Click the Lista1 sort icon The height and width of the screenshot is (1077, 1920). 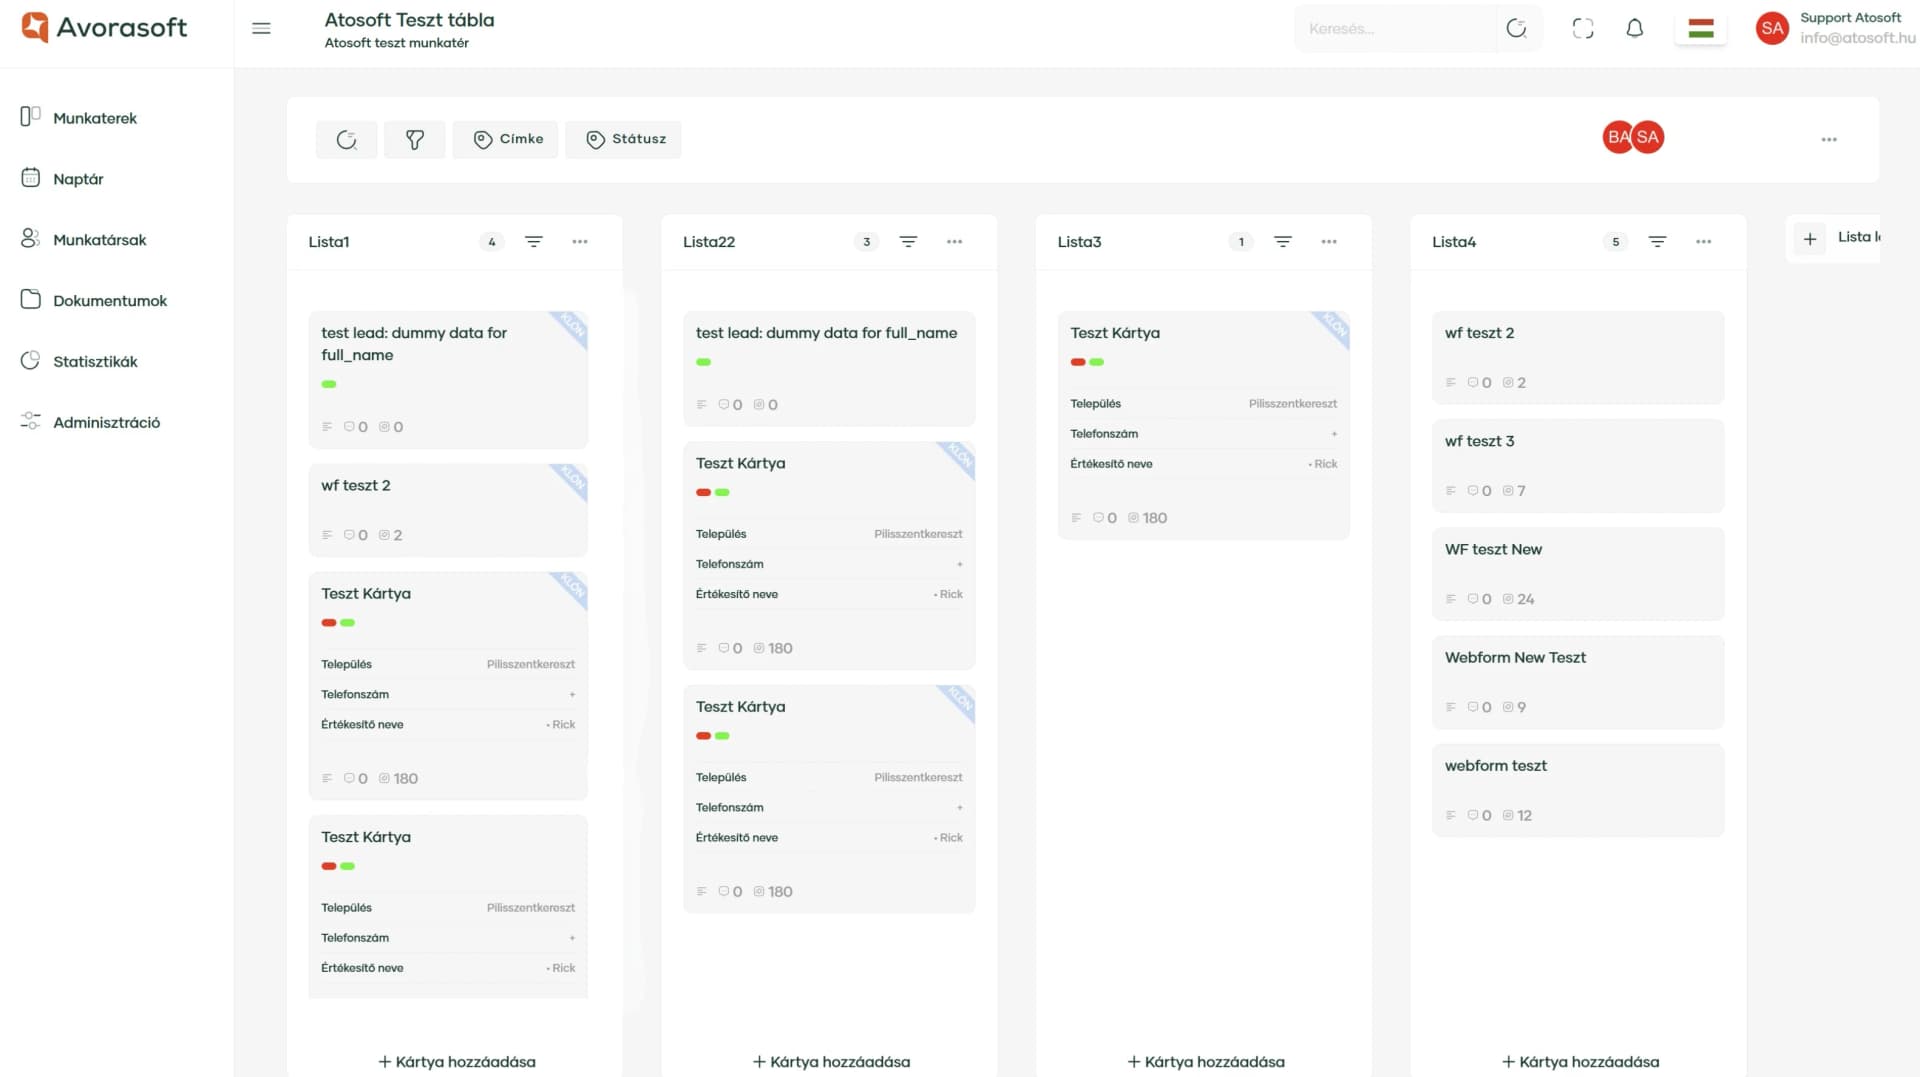coord(534,242)
